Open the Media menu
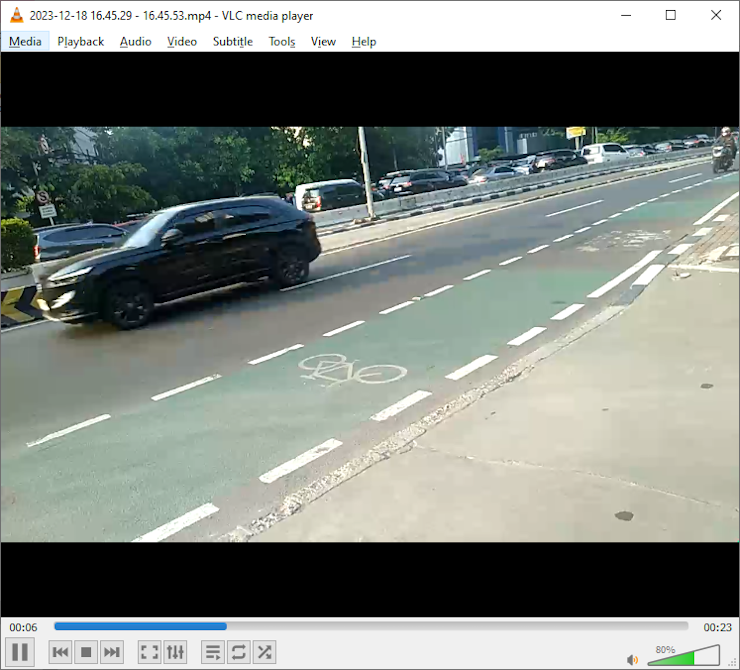Screen dimensions: 740x670 coord(25,42)
